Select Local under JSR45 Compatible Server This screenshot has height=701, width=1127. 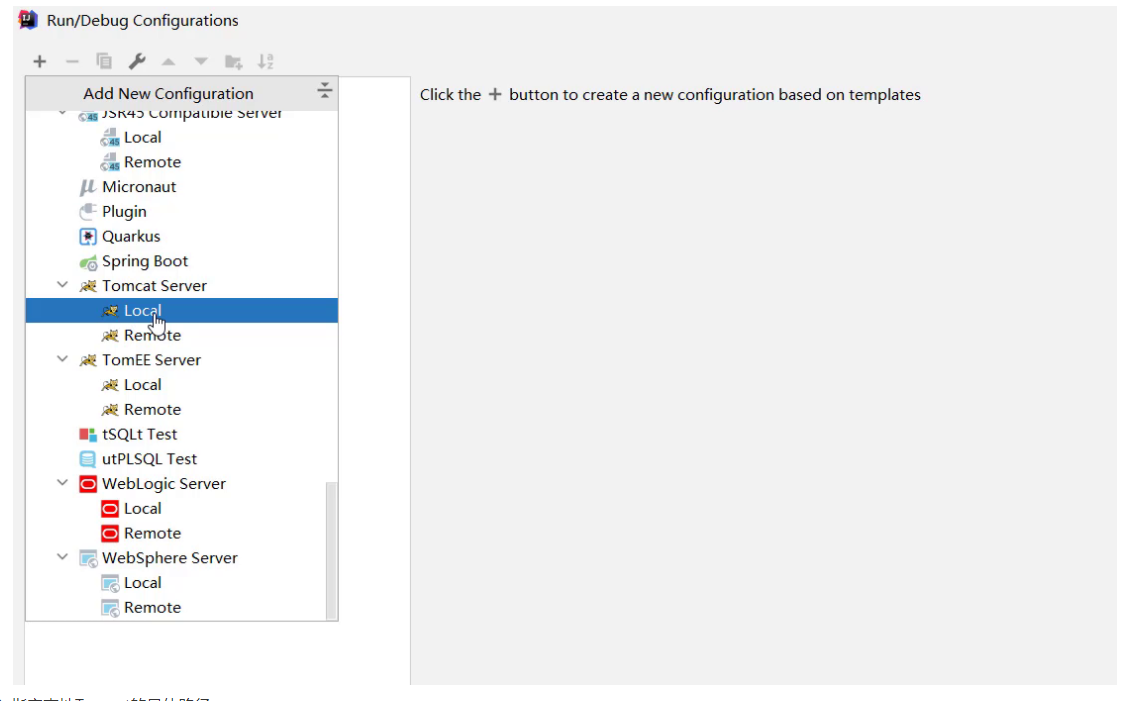[x=182, y=137]
